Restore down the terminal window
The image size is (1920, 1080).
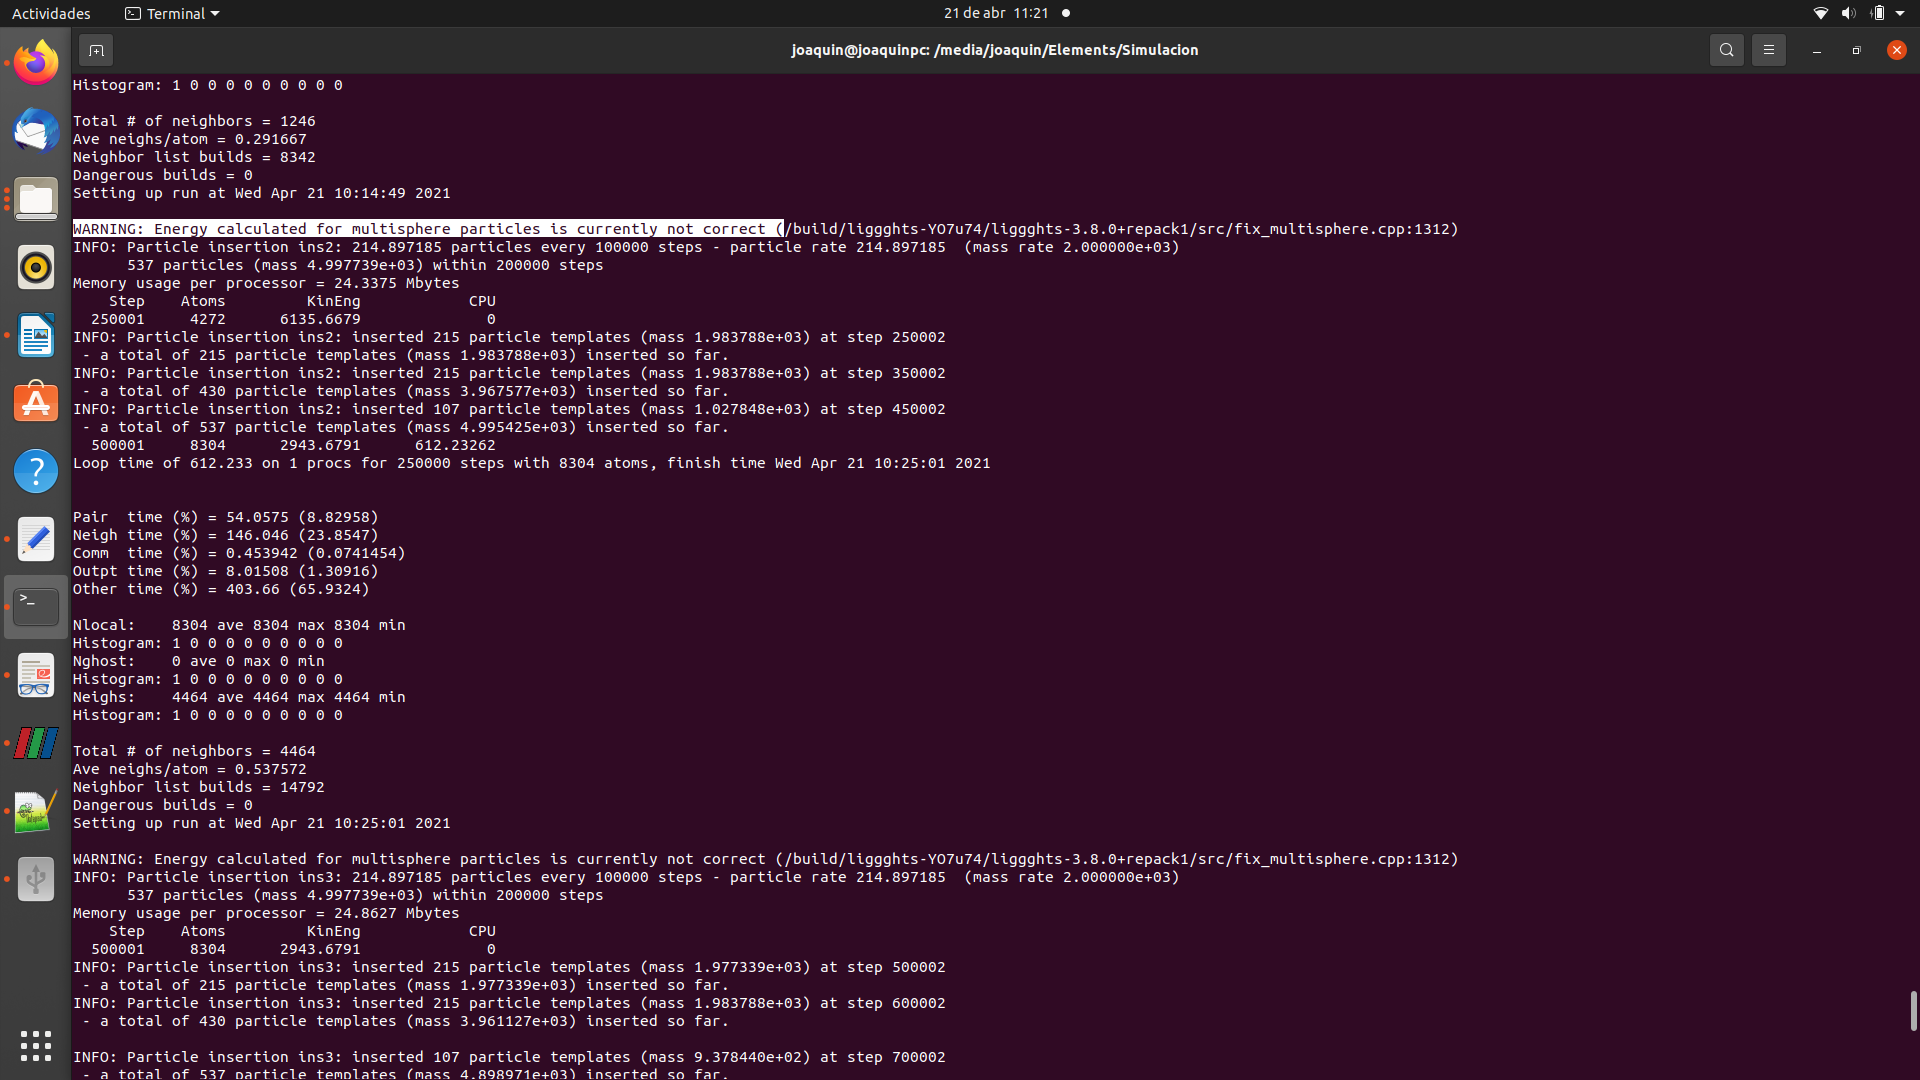pos(1856,50)
